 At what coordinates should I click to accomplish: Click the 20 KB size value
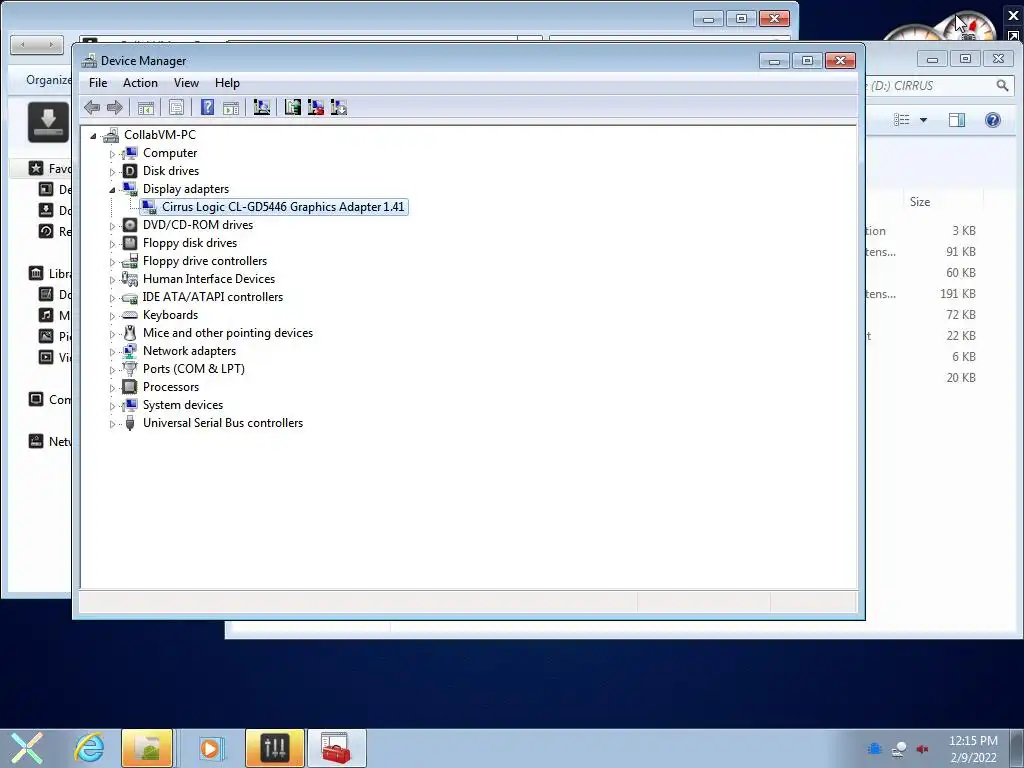click(x=961, y=377)
